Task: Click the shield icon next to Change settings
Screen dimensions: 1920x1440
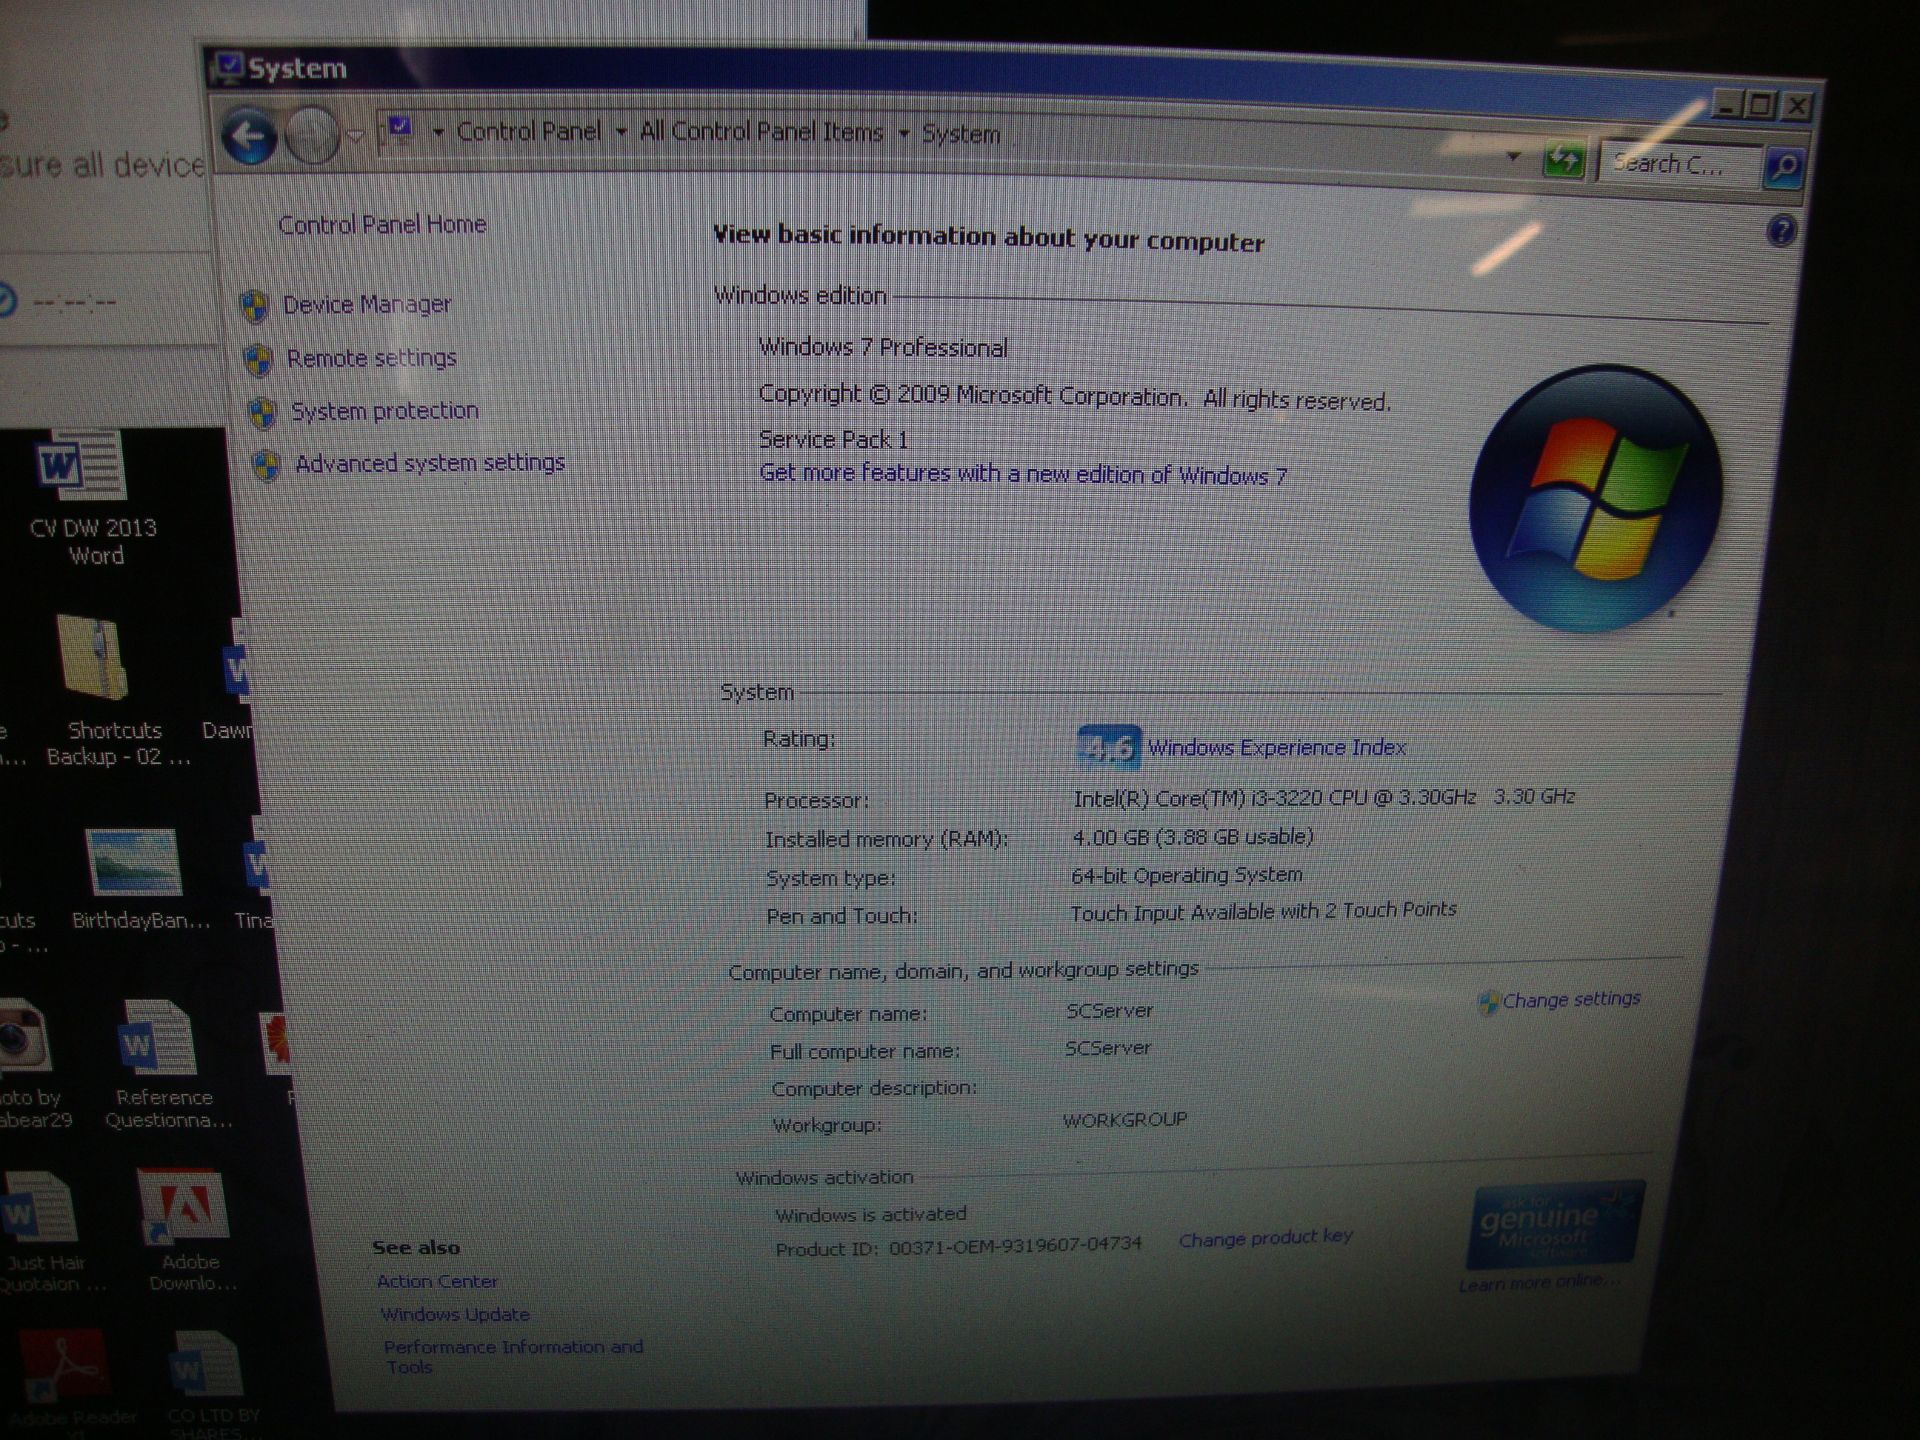Action: (1488, 1002)
